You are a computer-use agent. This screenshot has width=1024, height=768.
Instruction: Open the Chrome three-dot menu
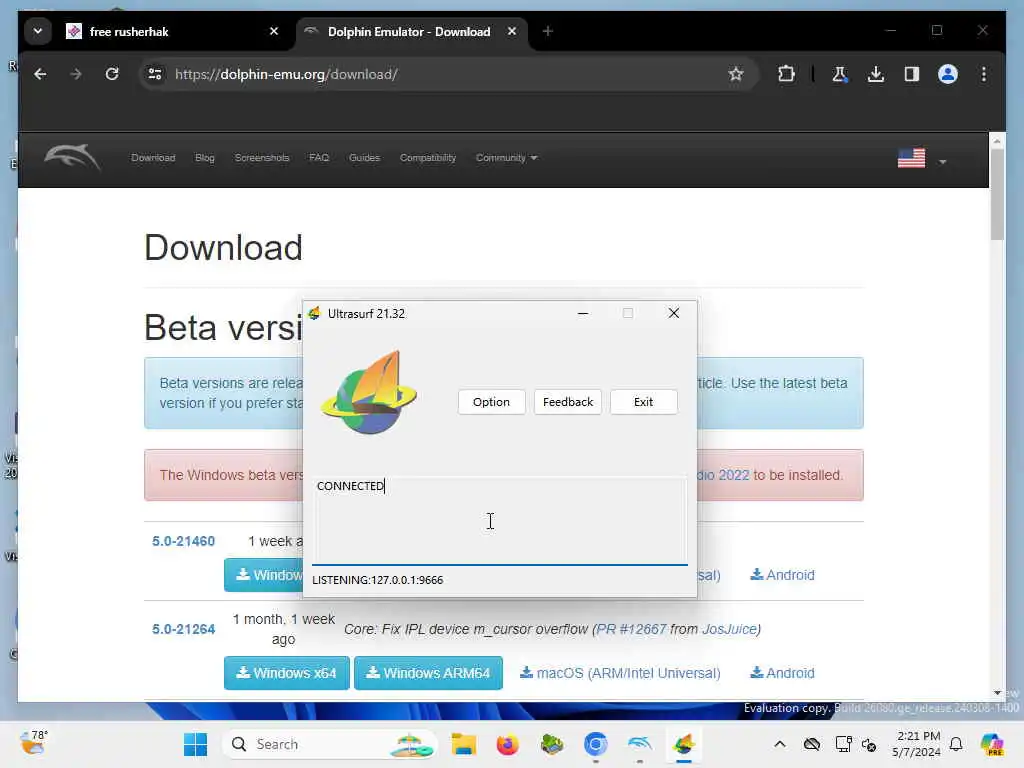[984, 74]
